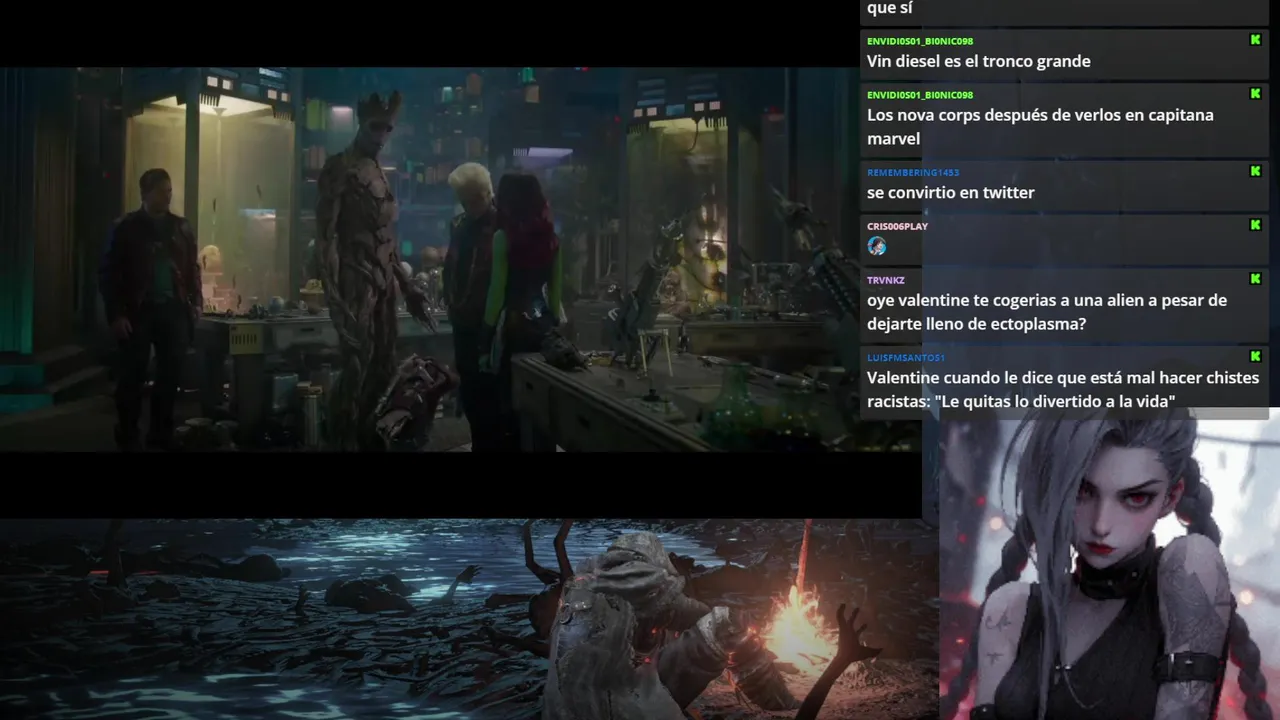Click the Kick badge on the 'Los nova corps' message
Viewport: 1280px width, 720px height.
pos(1255,94)
